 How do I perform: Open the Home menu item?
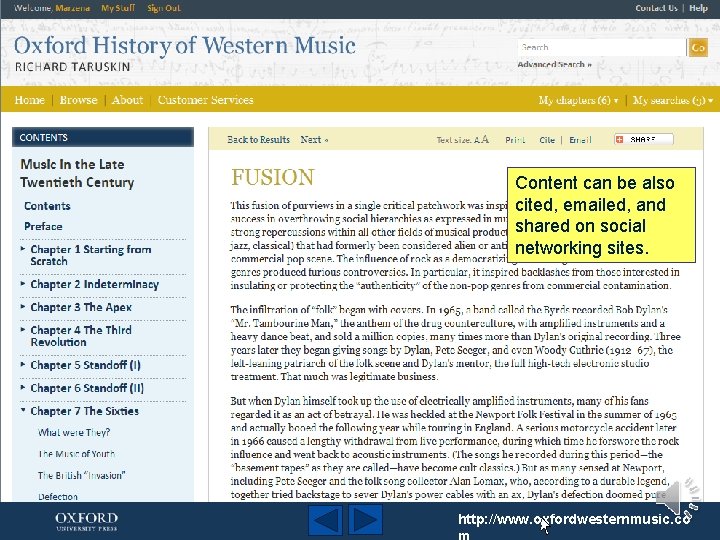coord(29,100)
